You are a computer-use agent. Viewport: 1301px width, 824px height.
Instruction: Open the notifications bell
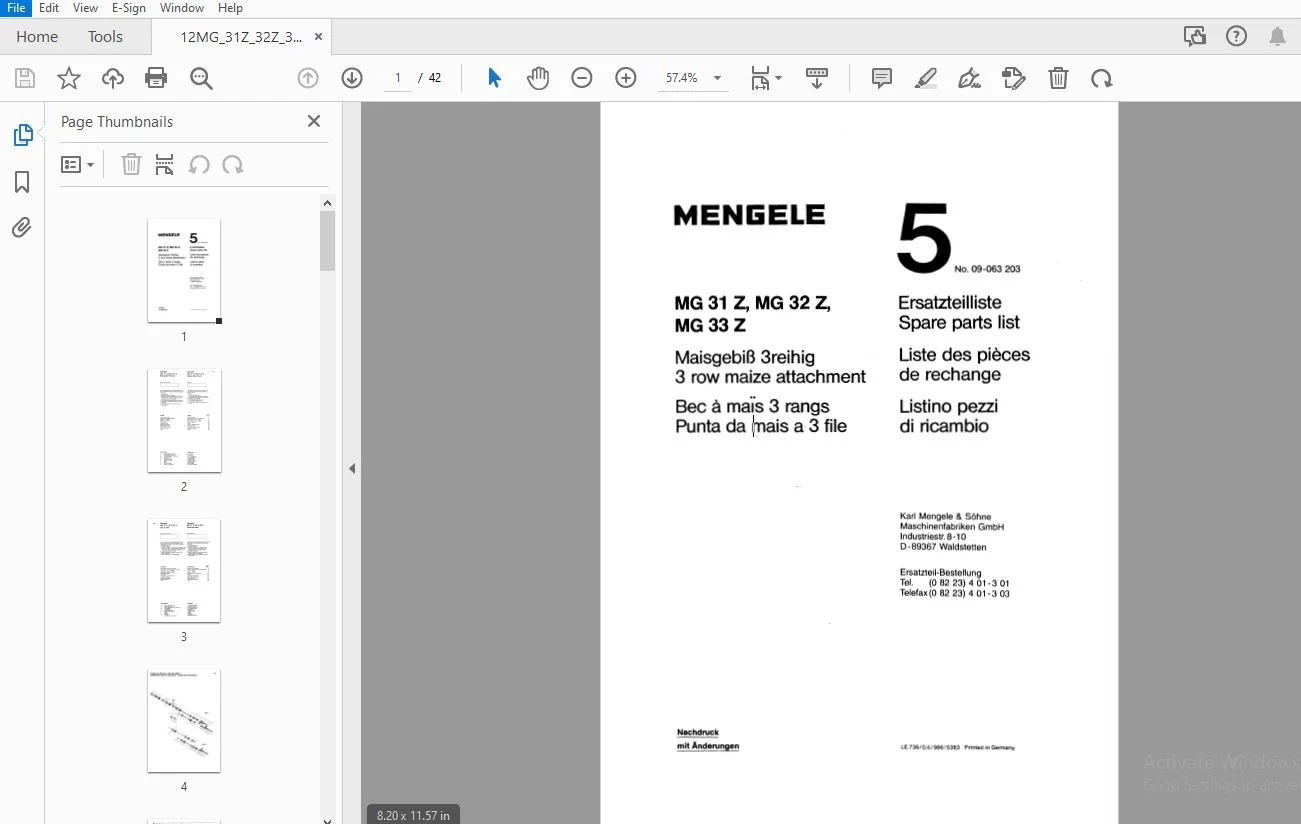(x=1278, y=37)
